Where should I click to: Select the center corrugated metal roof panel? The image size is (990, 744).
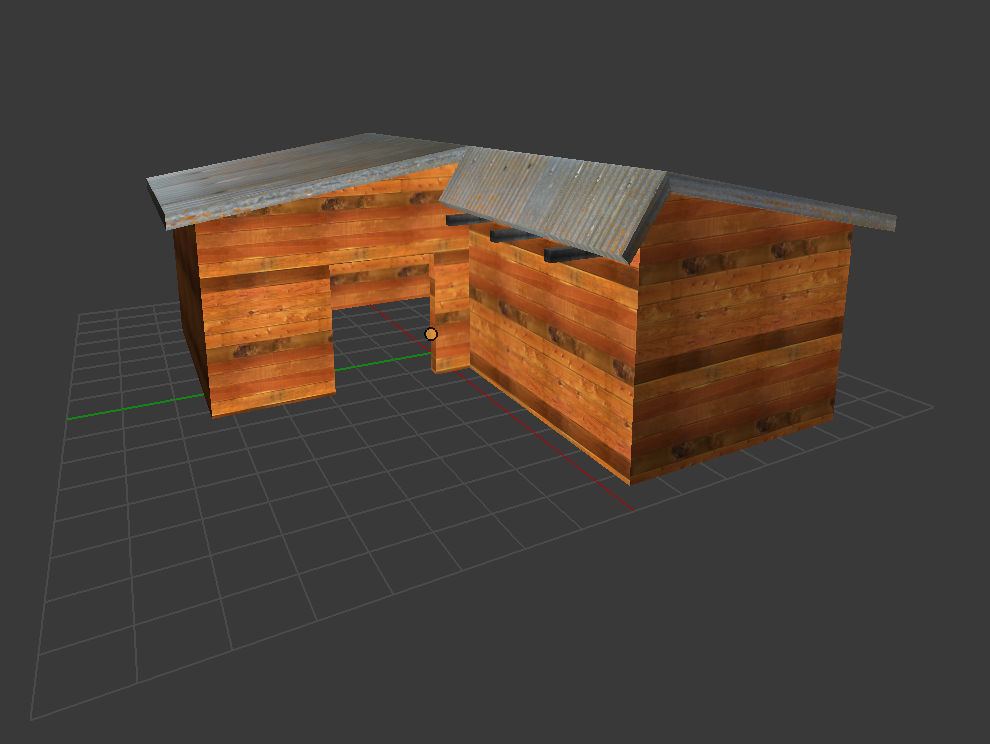(560, 197)
